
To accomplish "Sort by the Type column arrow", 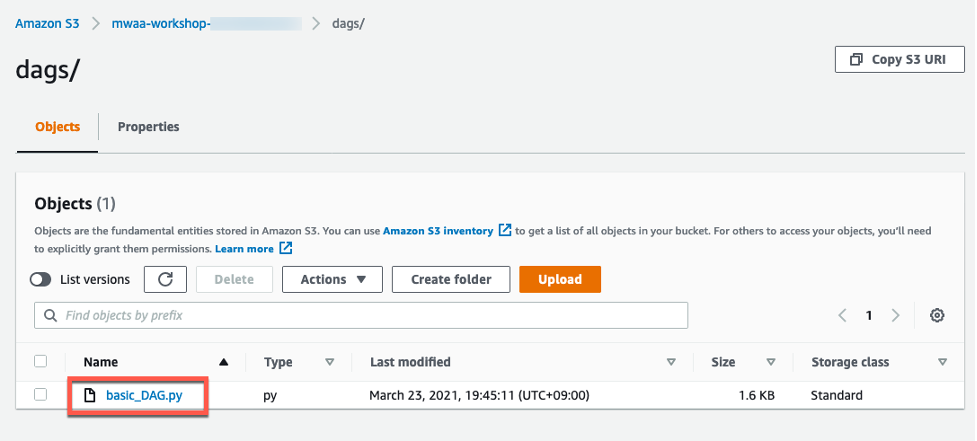I will [x=329, y=362].
